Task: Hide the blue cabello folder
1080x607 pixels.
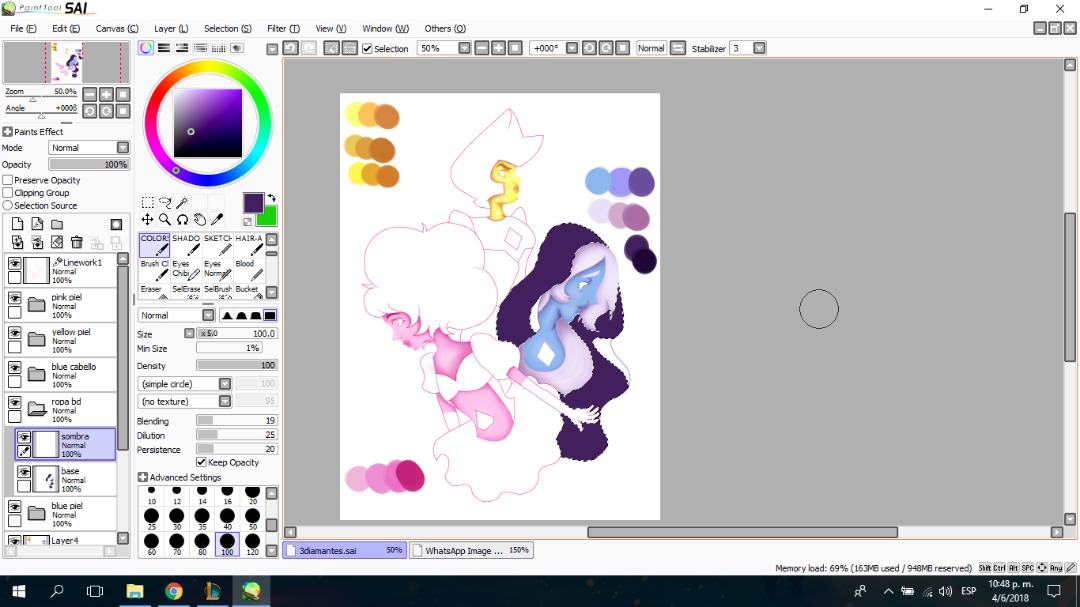Action: click(14, 368)
